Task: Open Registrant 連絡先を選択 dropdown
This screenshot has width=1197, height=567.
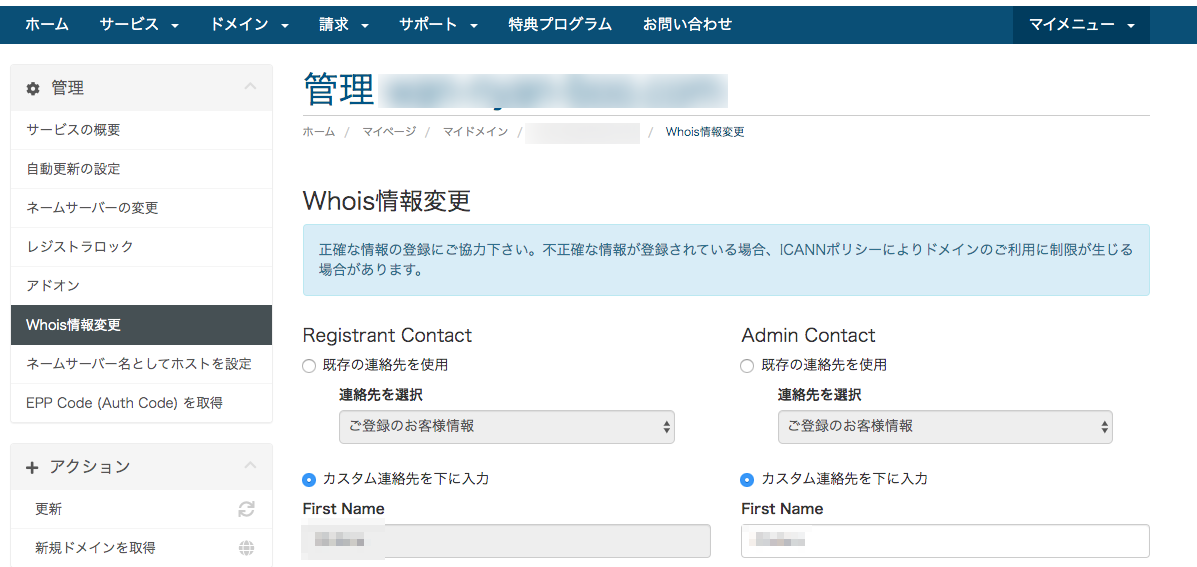Action: tap(507, 427)
